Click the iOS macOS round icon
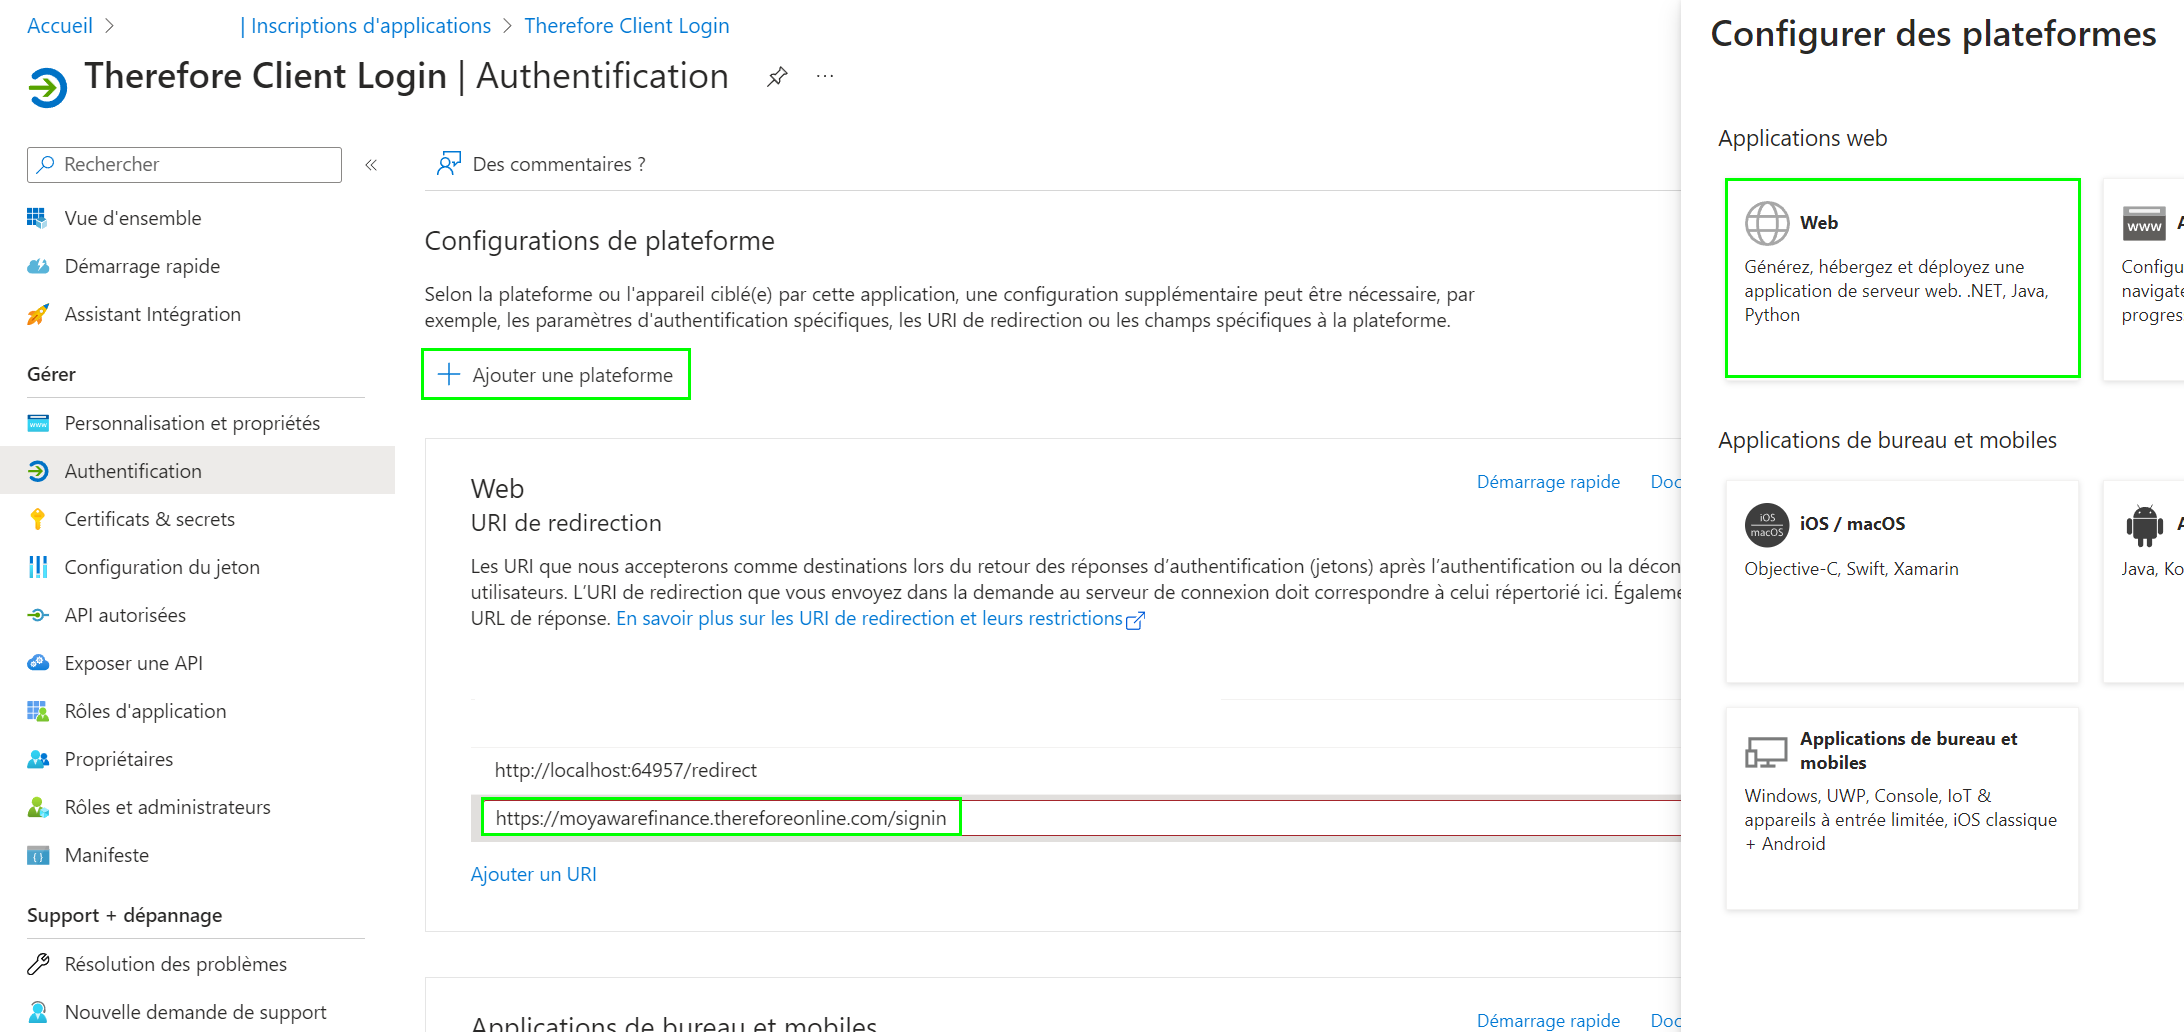Screen dimensions: 2184x1032 click(x=1767, y=524)
